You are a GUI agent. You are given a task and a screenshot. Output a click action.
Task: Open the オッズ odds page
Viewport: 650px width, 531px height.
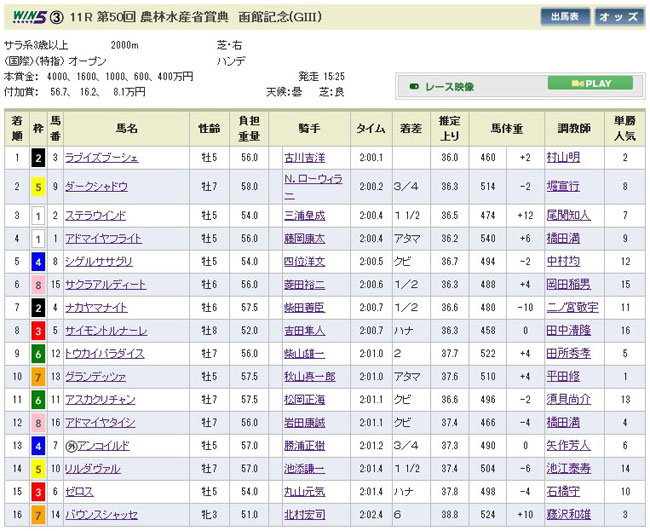coord(618,17)
